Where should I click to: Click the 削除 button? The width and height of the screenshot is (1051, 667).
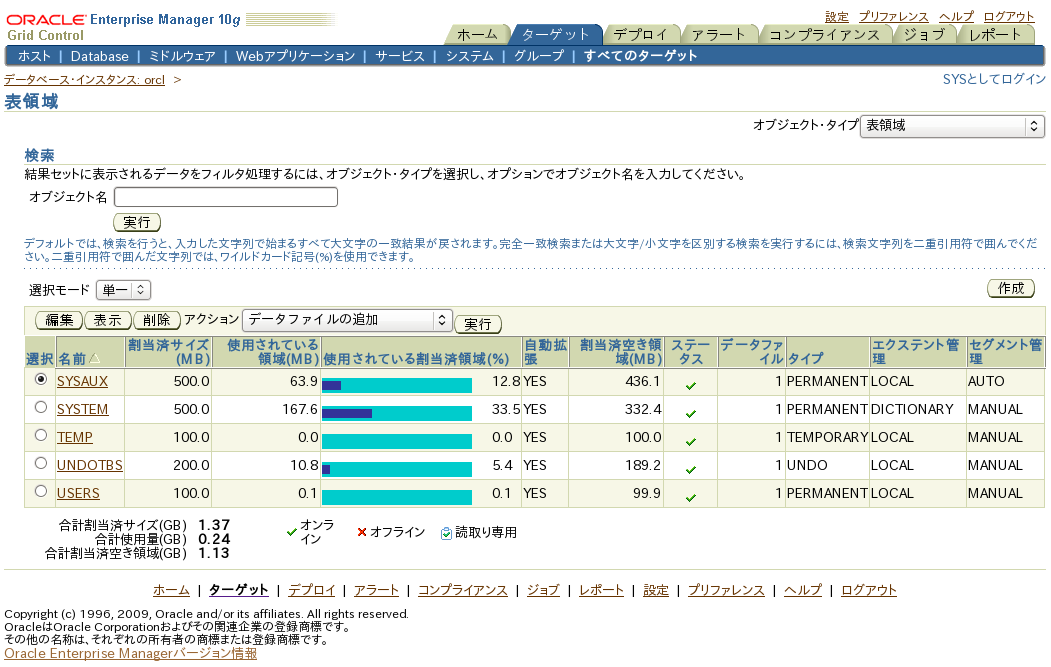[x=157, y=320]
